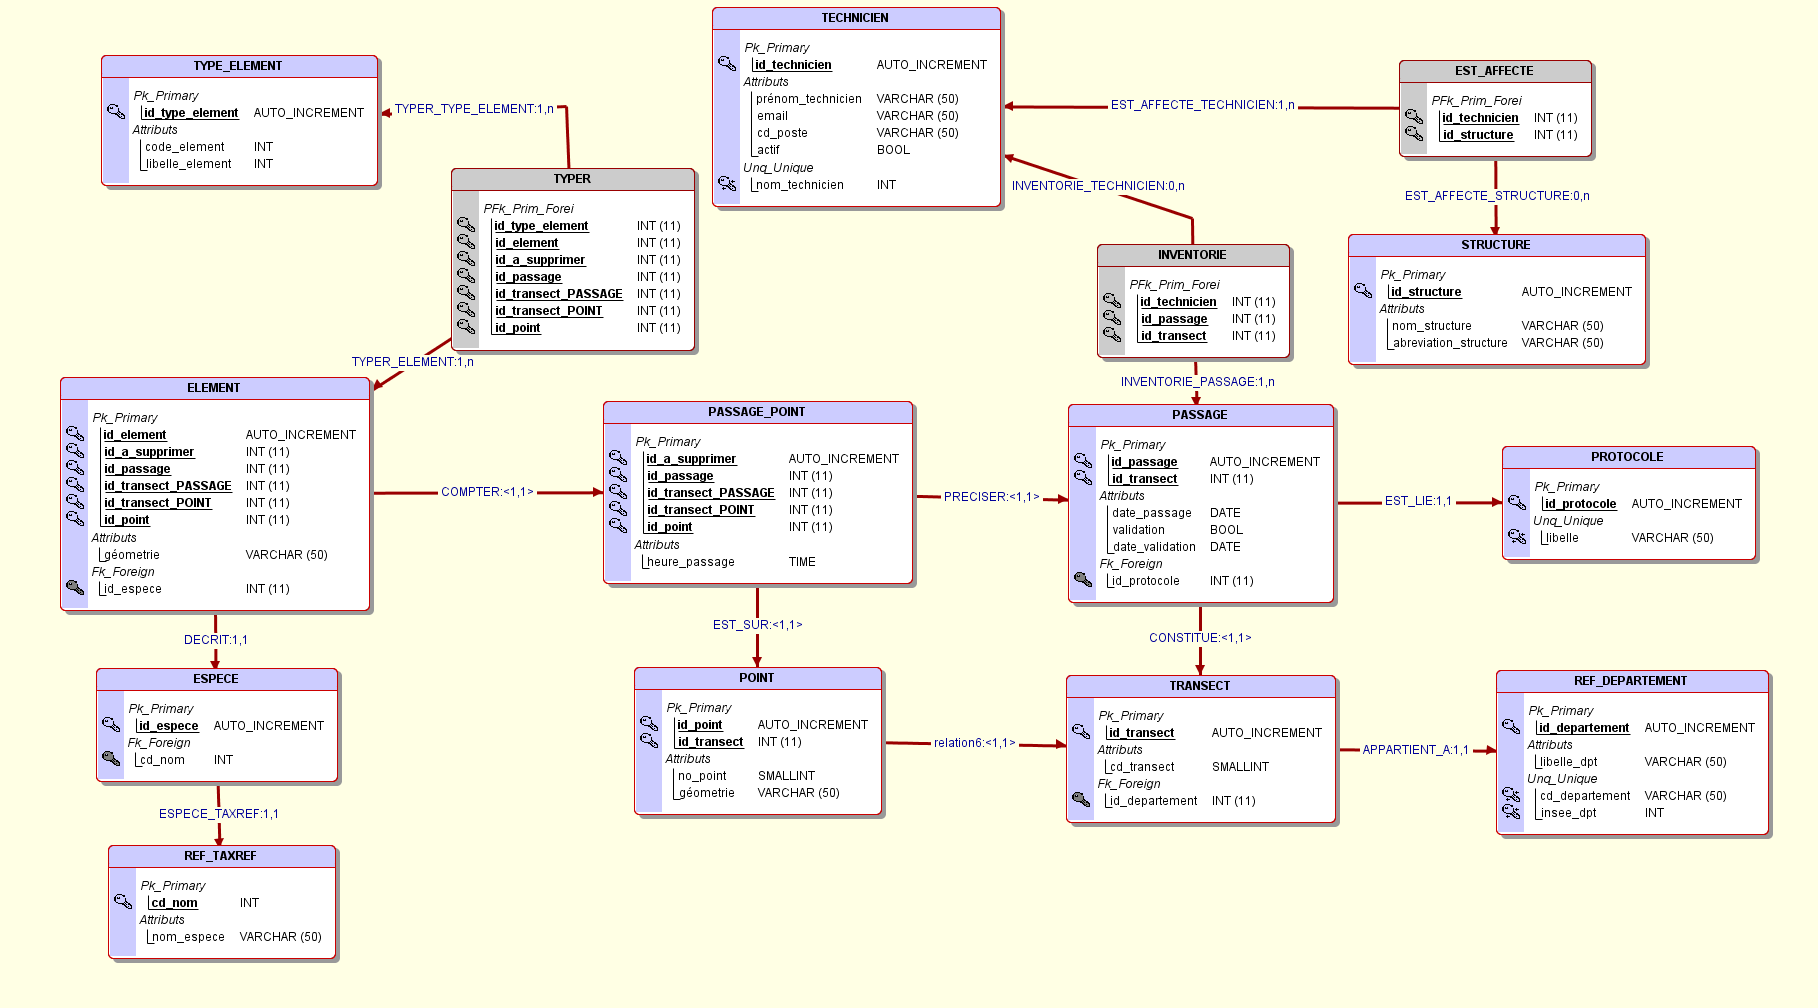The height and width of the screenshot is (1008, 1818).
Task: Click the DECRIT:1,1 relation label
Action: (216, 640)
